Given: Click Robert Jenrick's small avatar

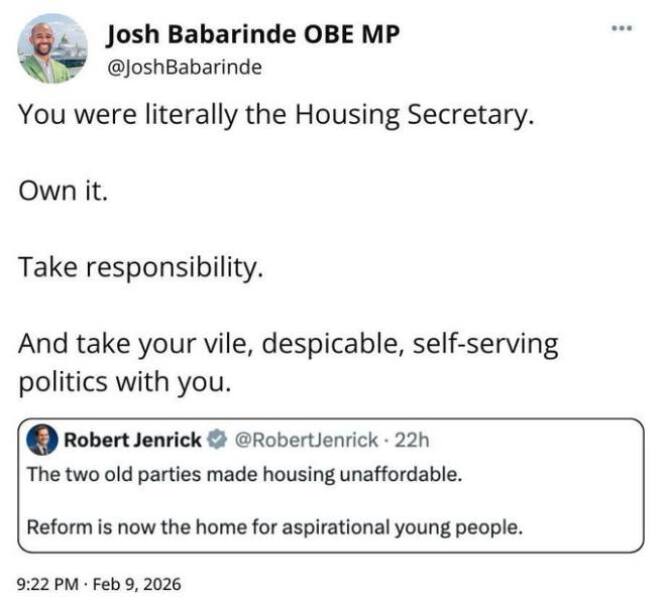Looking at the screenshot, I should (x=42, y=439).
